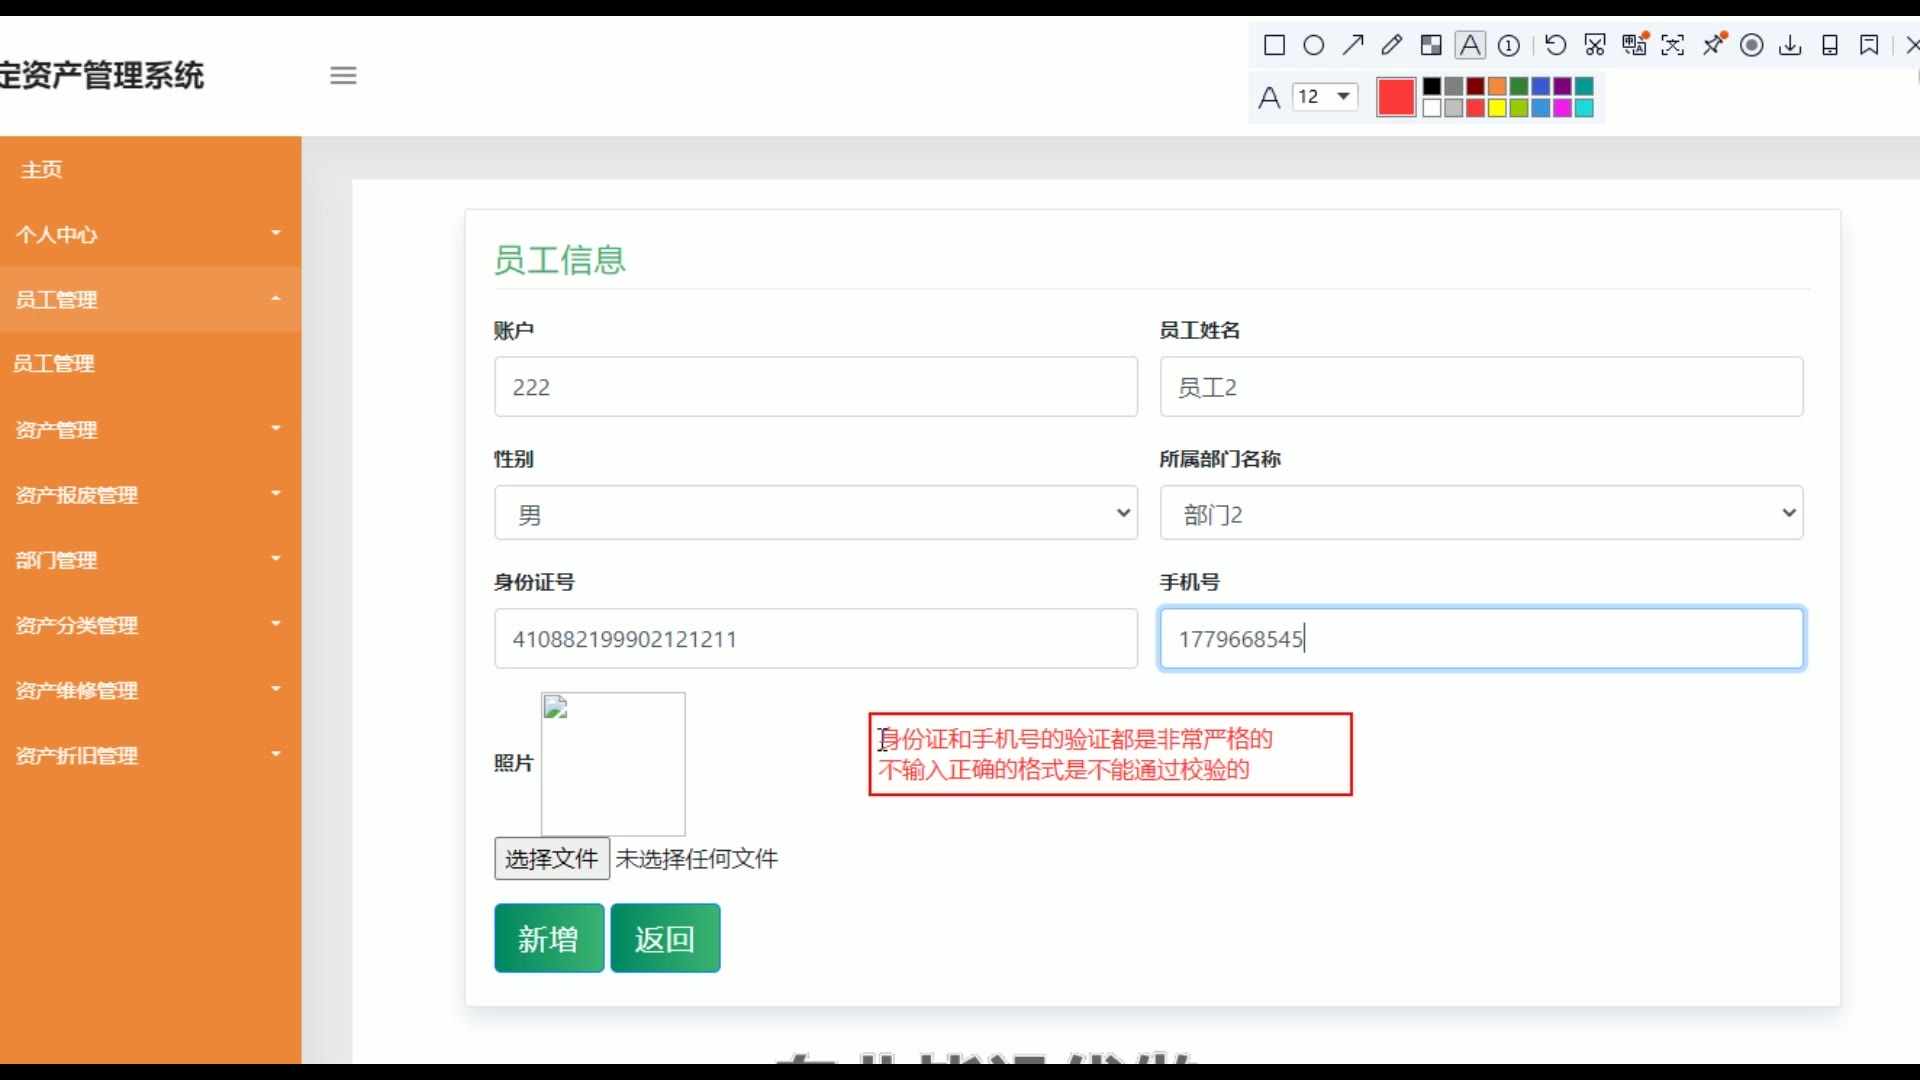Screen dimensions: 1920x1080
Task: Click the download save icon
Action: point(1791,45)
